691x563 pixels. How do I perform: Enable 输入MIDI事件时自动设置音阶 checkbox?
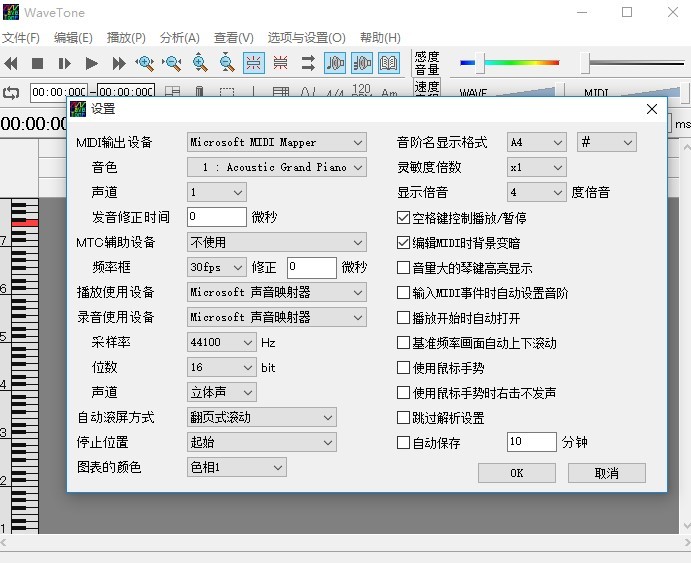(x=403, y=293)
